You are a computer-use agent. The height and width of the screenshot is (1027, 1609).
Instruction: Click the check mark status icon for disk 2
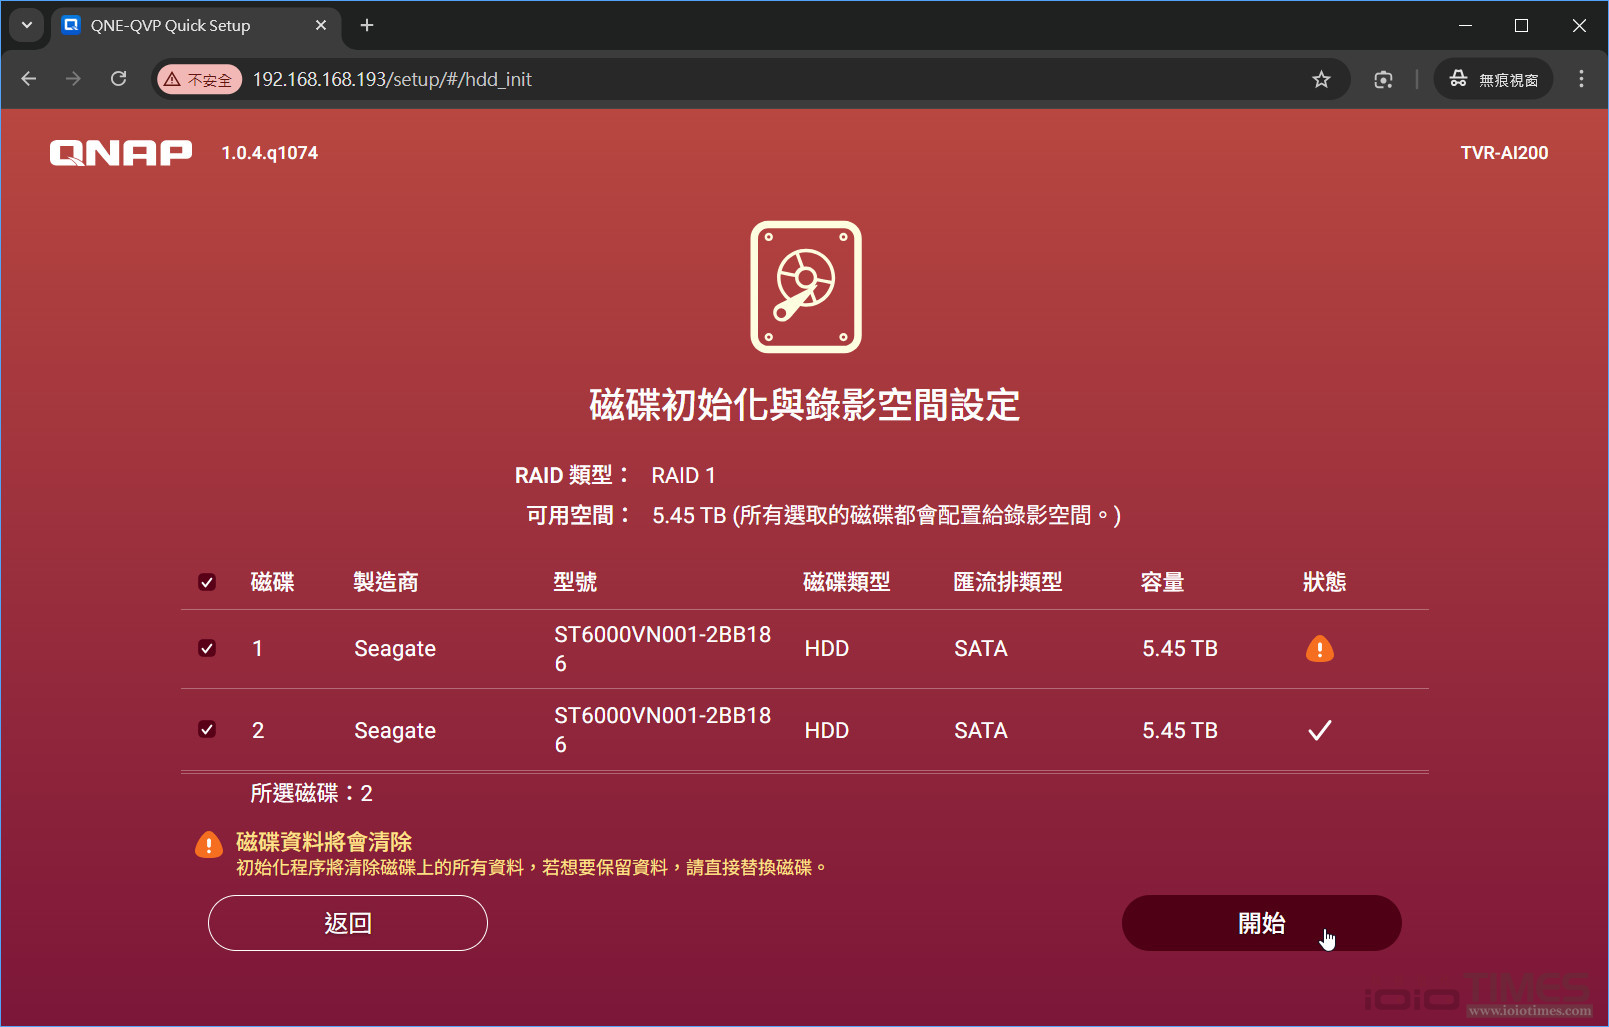1319,730
